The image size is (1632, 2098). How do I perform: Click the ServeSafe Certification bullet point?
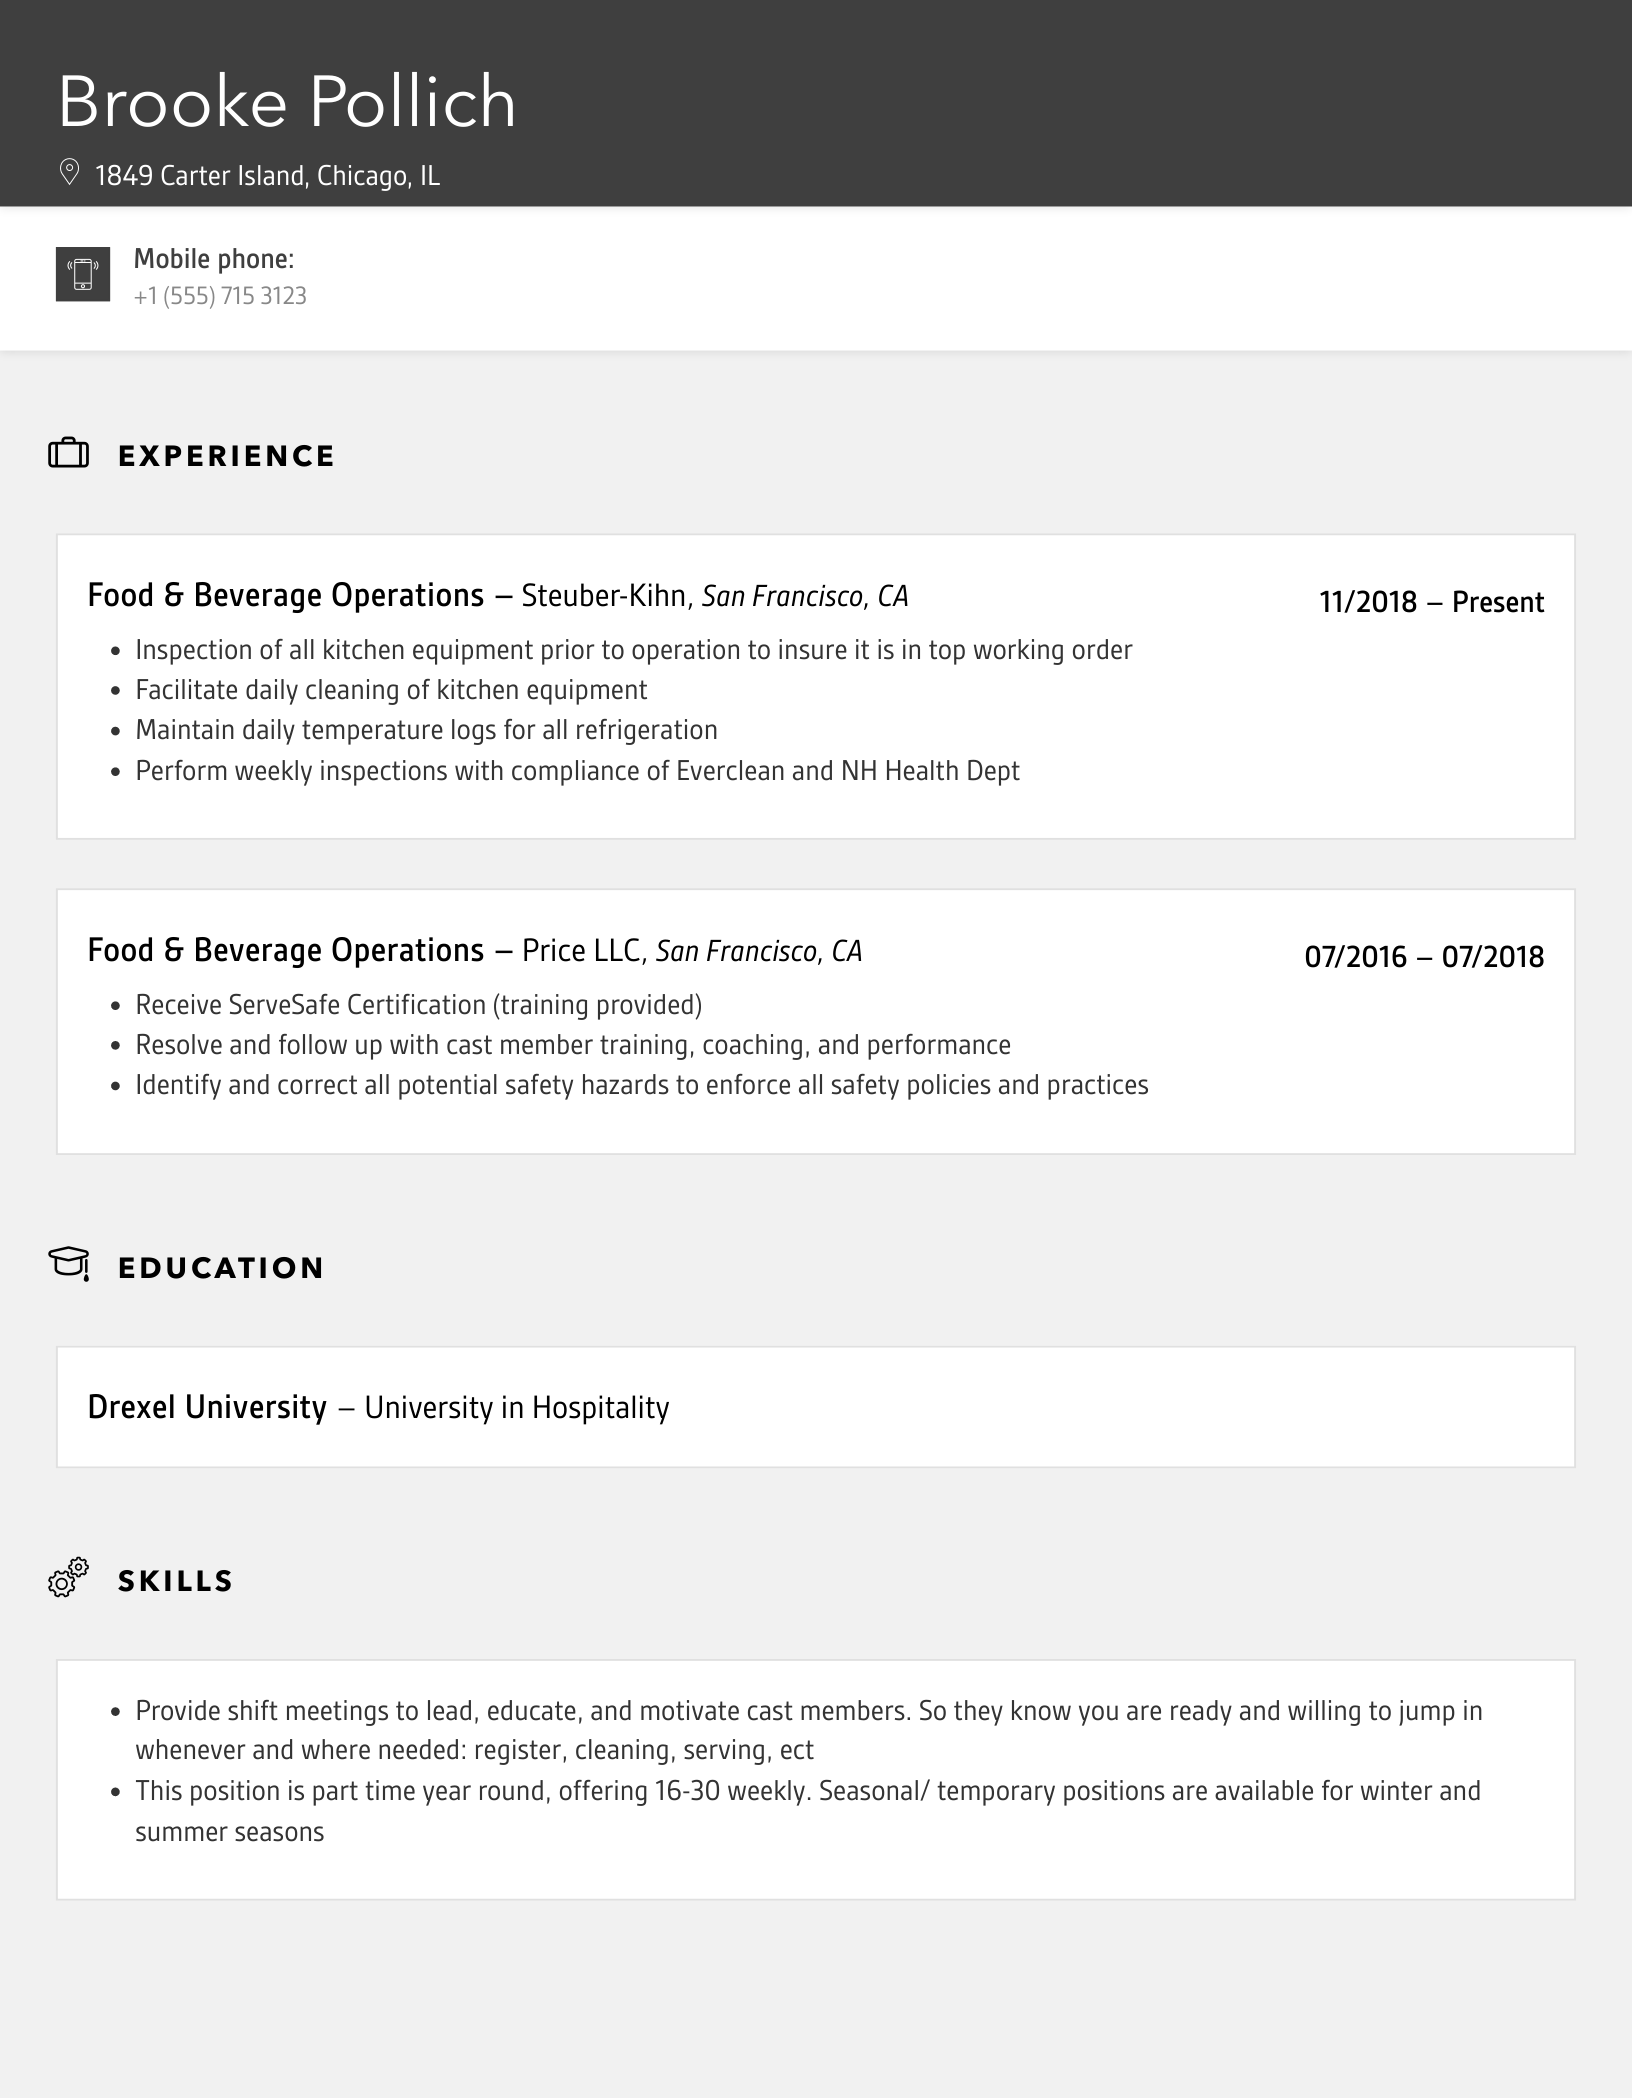click(x=418, y=1005)
